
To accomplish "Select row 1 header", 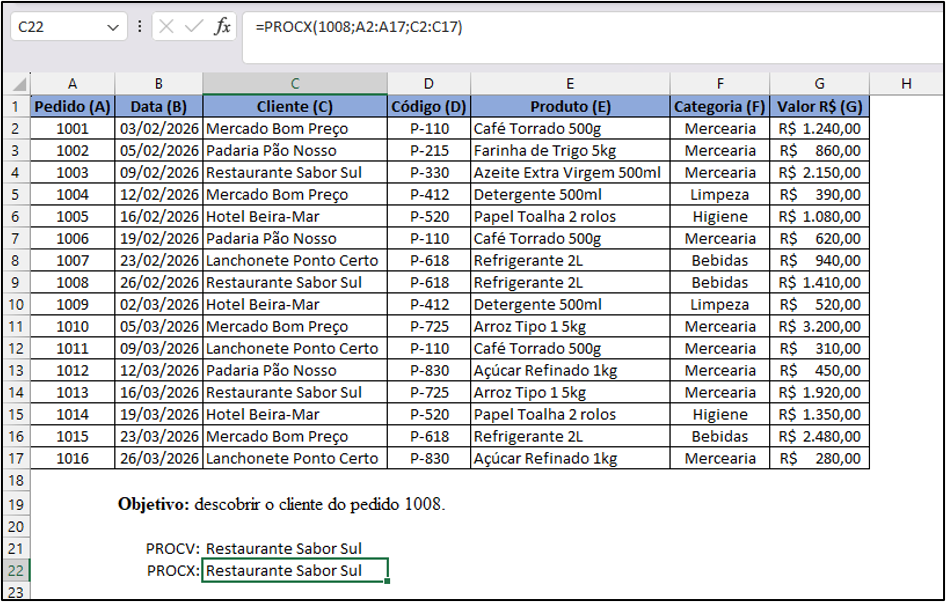I will click(16, 107).
